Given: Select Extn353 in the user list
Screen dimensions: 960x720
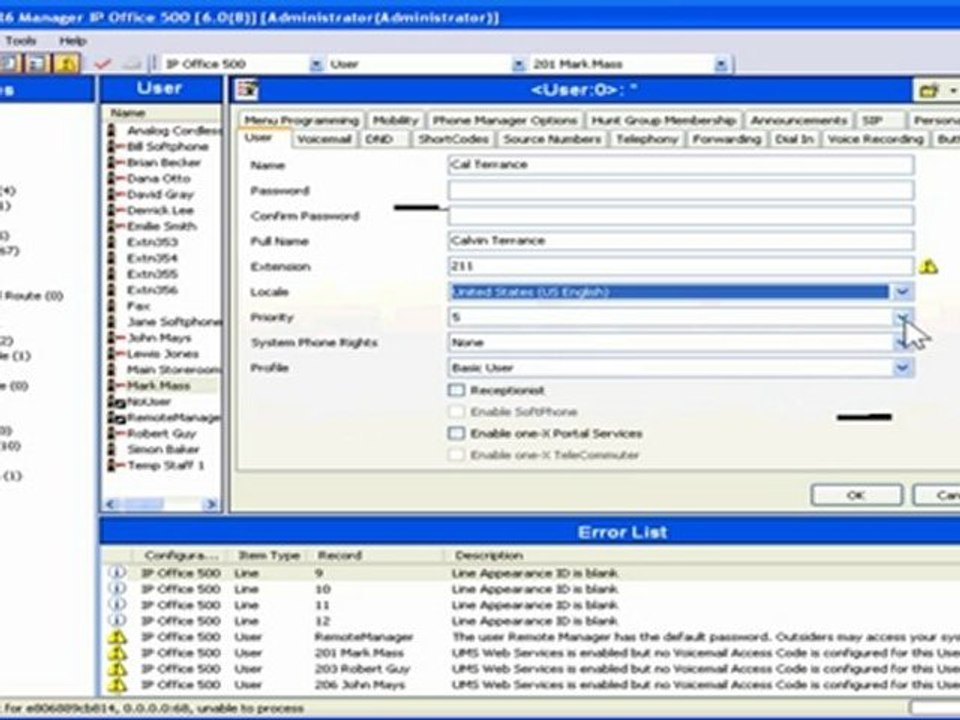Looking at the screenshot, I should point(152,242).
